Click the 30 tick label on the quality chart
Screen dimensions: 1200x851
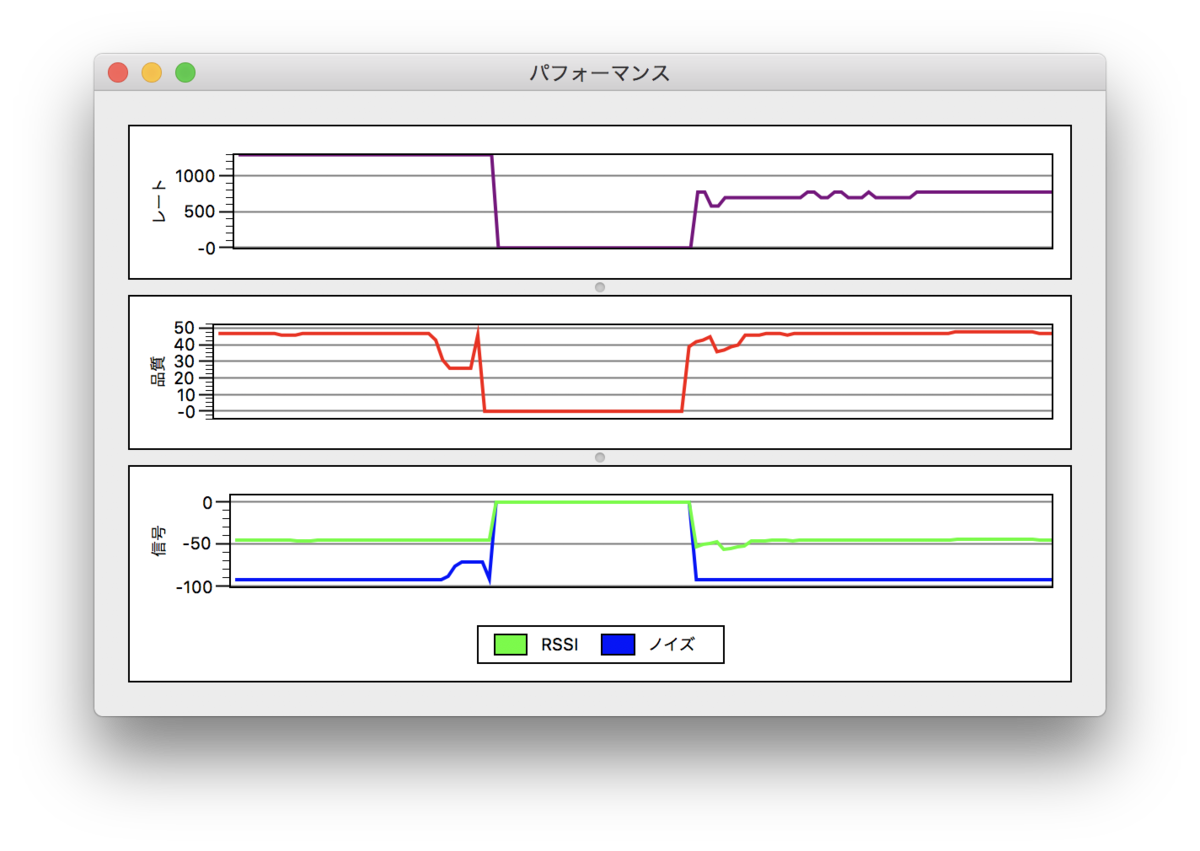183,361
